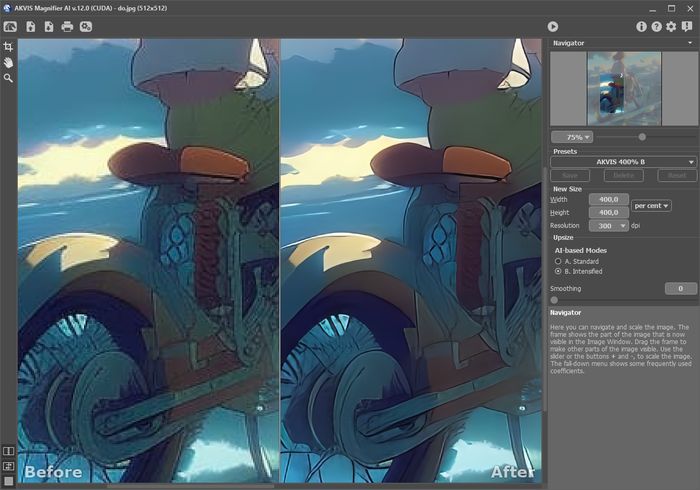Image resolution: width=700 pixels, height=490 pixels.
Task: Edit the Smoothing value field
Action: [x=680, y=289]
